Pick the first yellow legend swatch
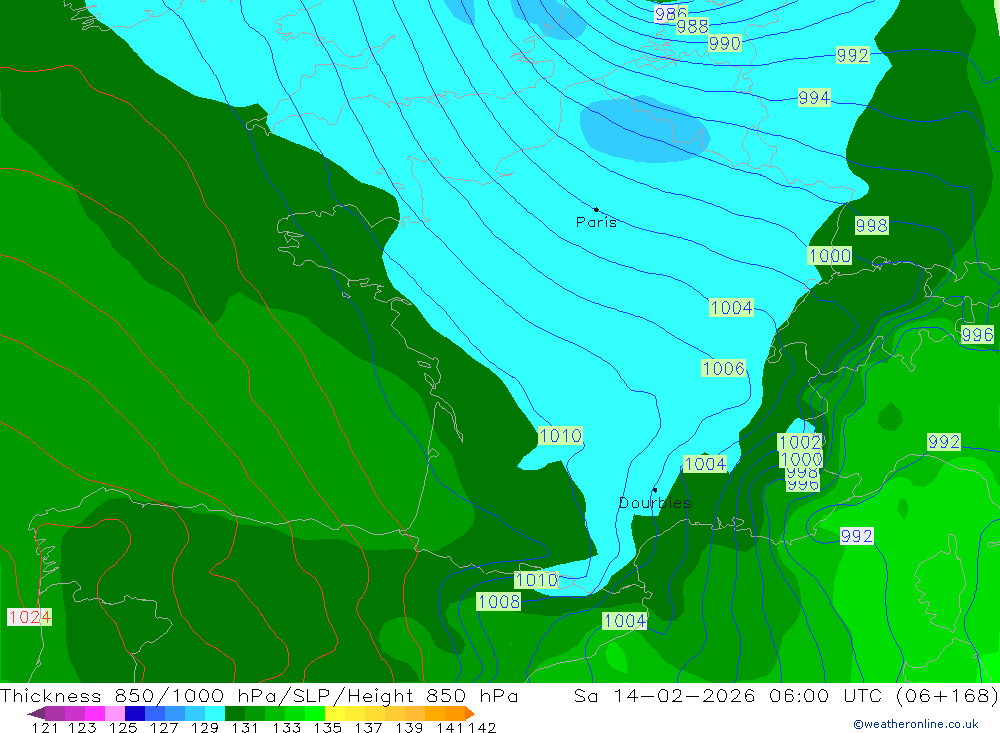This screenshot has width=1000, height=733. (335, 713)
